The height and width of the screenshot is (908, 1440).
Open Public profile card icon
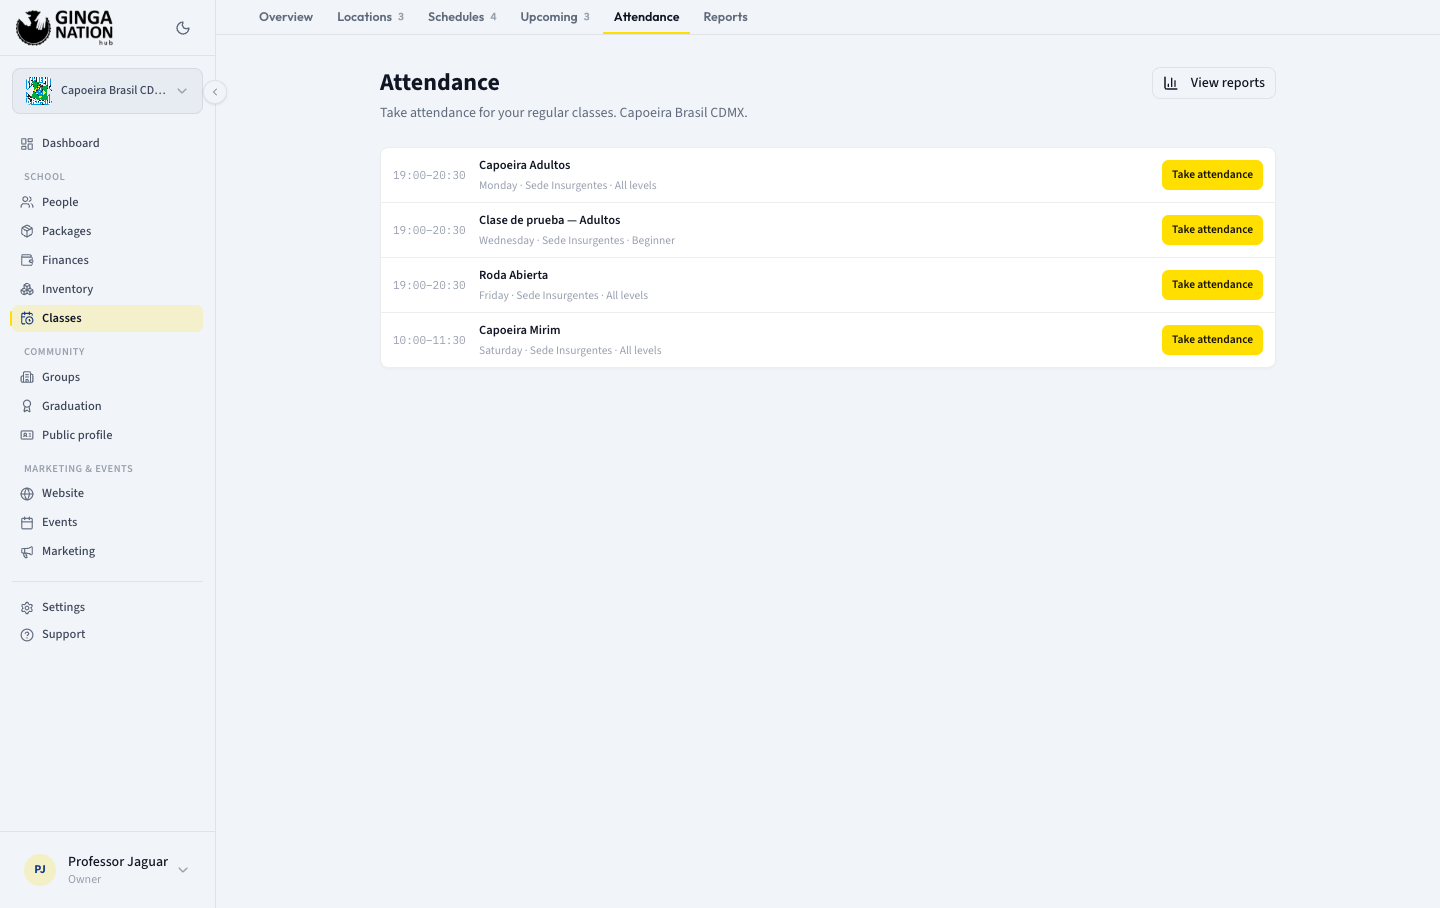coord(27,435)
